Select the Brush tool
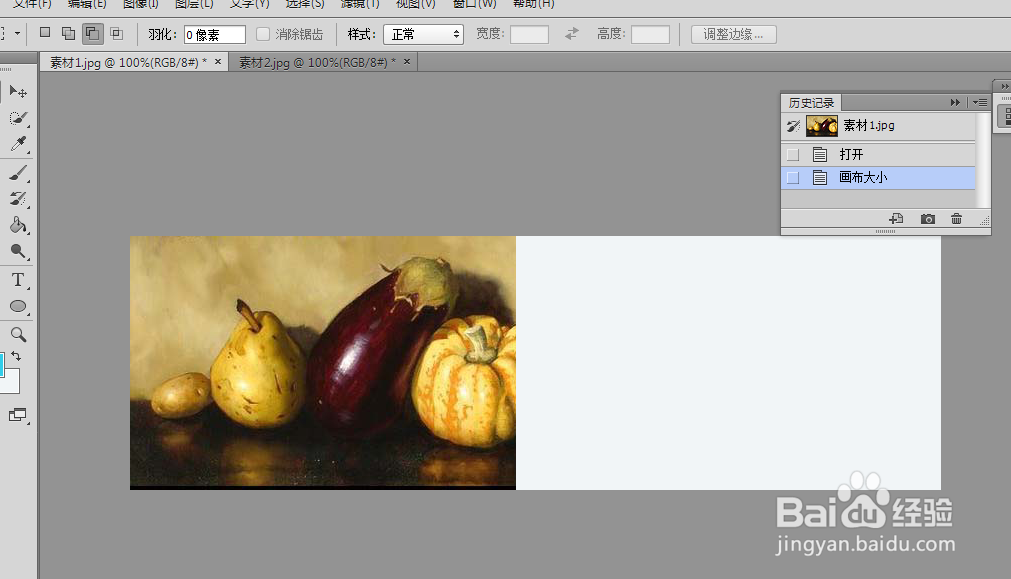This screenshot has height=579, width=1011. pyautogui.click(x=18, y=173)
